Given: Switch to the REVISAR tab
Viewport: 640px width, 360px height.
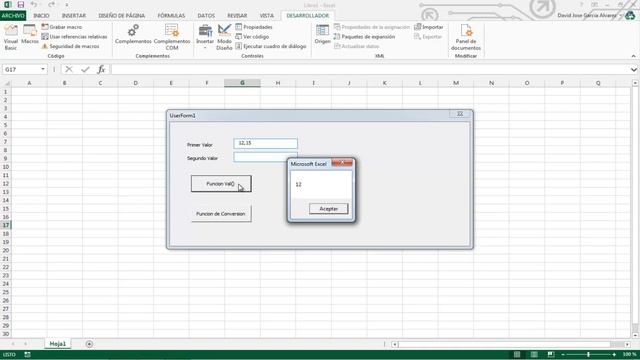Looking at the screenshot, I should pyautogui.click(x=237, y=16).
